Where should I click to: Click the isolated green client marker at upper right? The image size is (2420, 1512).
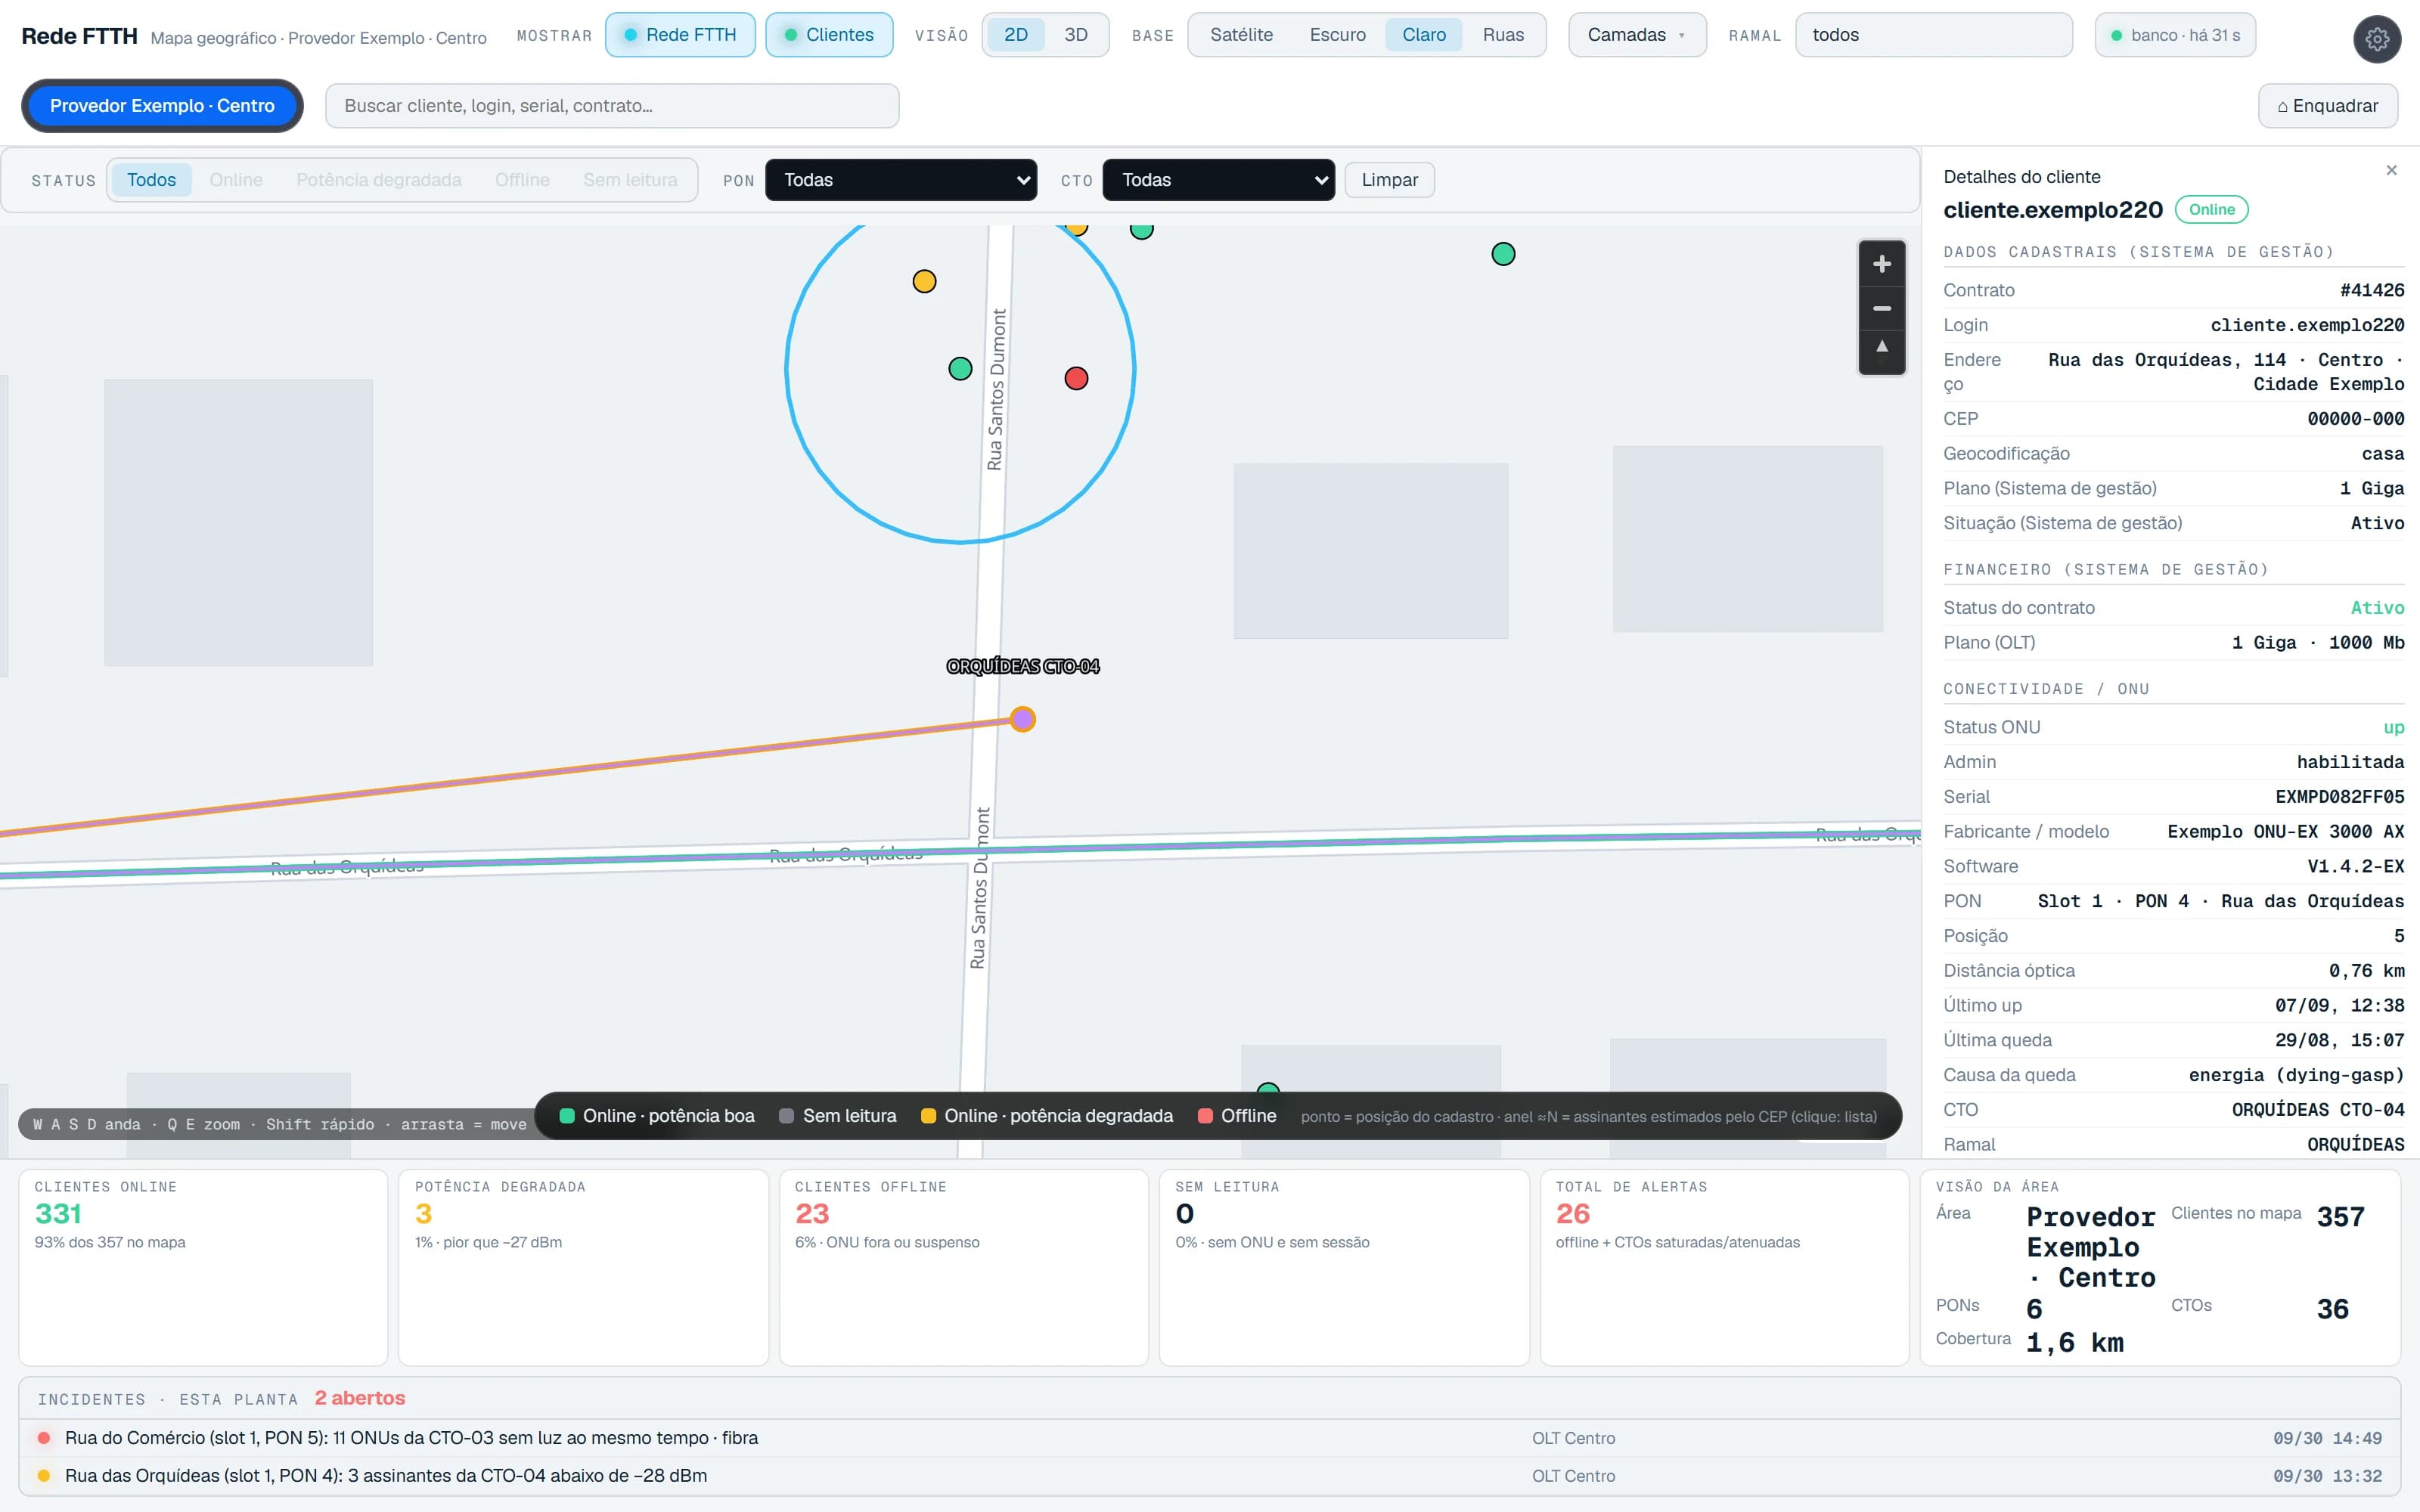pos(1503,254)
